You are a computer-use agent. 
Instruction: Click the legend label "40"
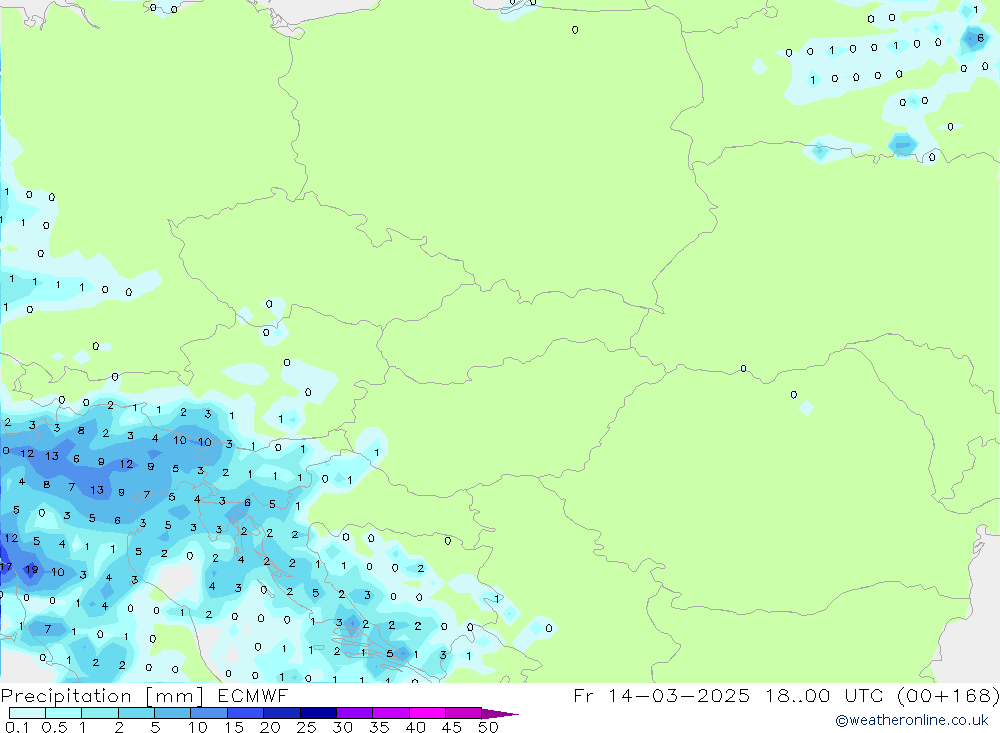coord(415,727)
